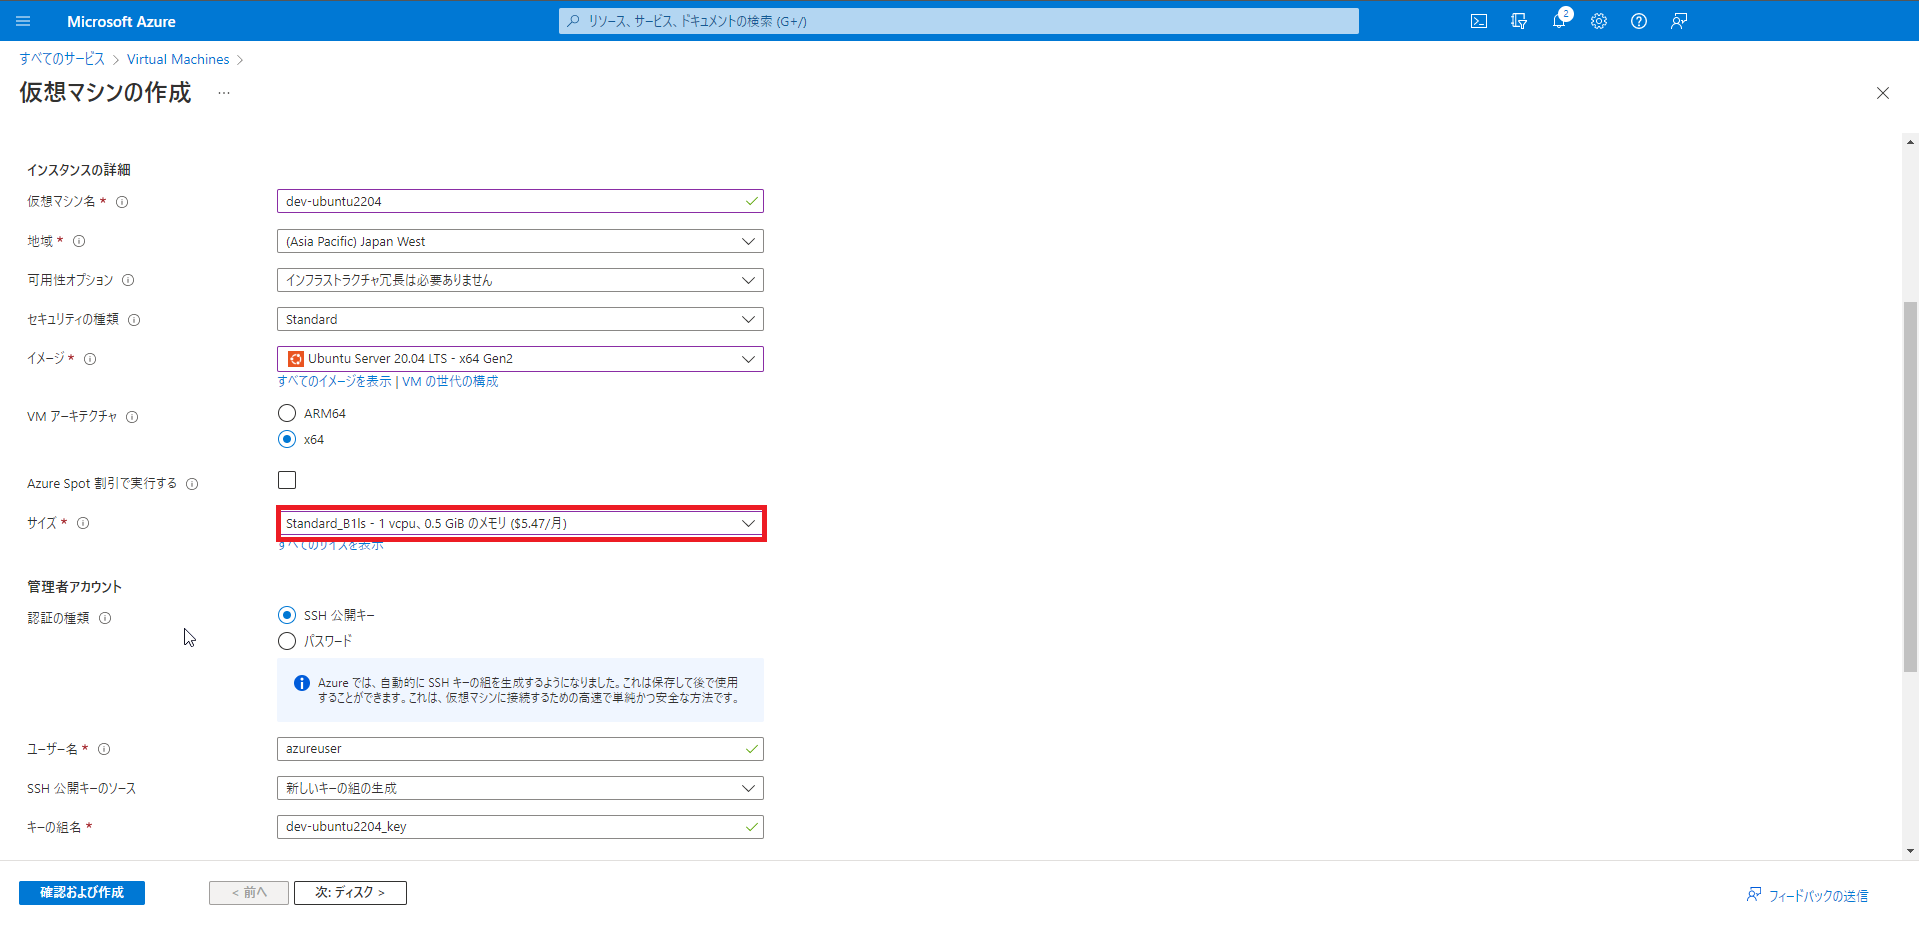
Task: Open the more options ellipsis next to title
Action: coord(224,93)
